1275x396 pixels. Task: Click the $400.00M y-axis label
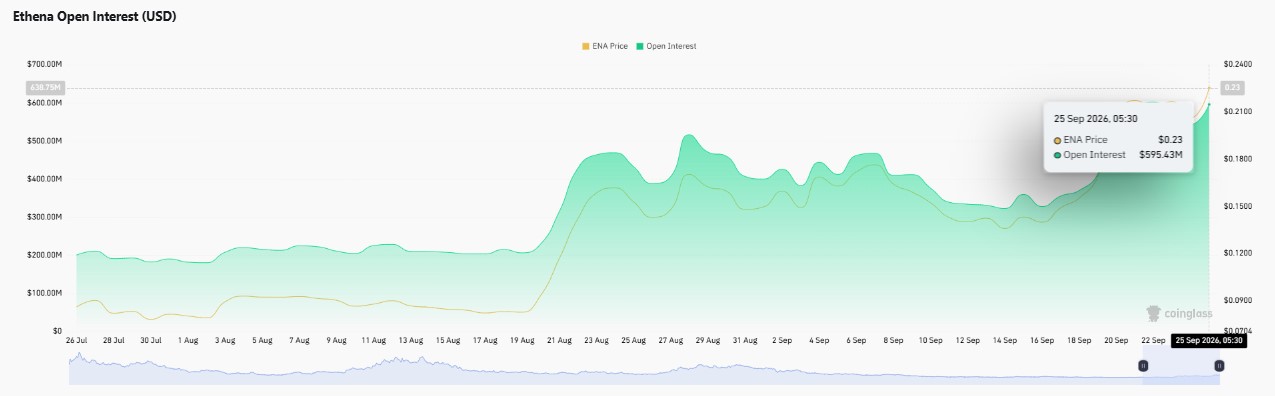pyautogui.click(x=44, y=178)
